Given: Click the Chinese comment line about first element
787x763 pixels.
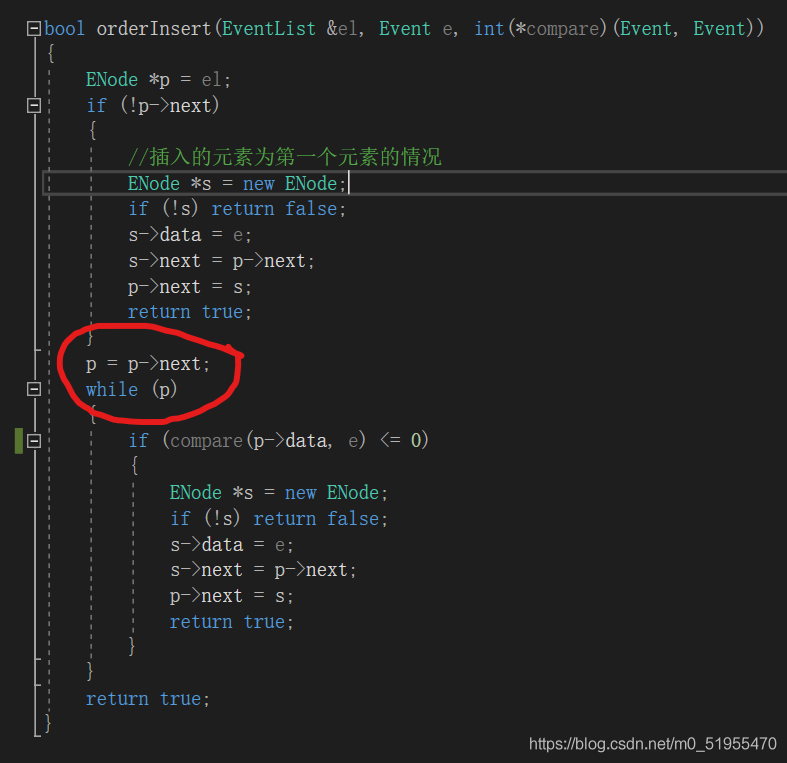Looking at the screenshot, I should [285, 157].
